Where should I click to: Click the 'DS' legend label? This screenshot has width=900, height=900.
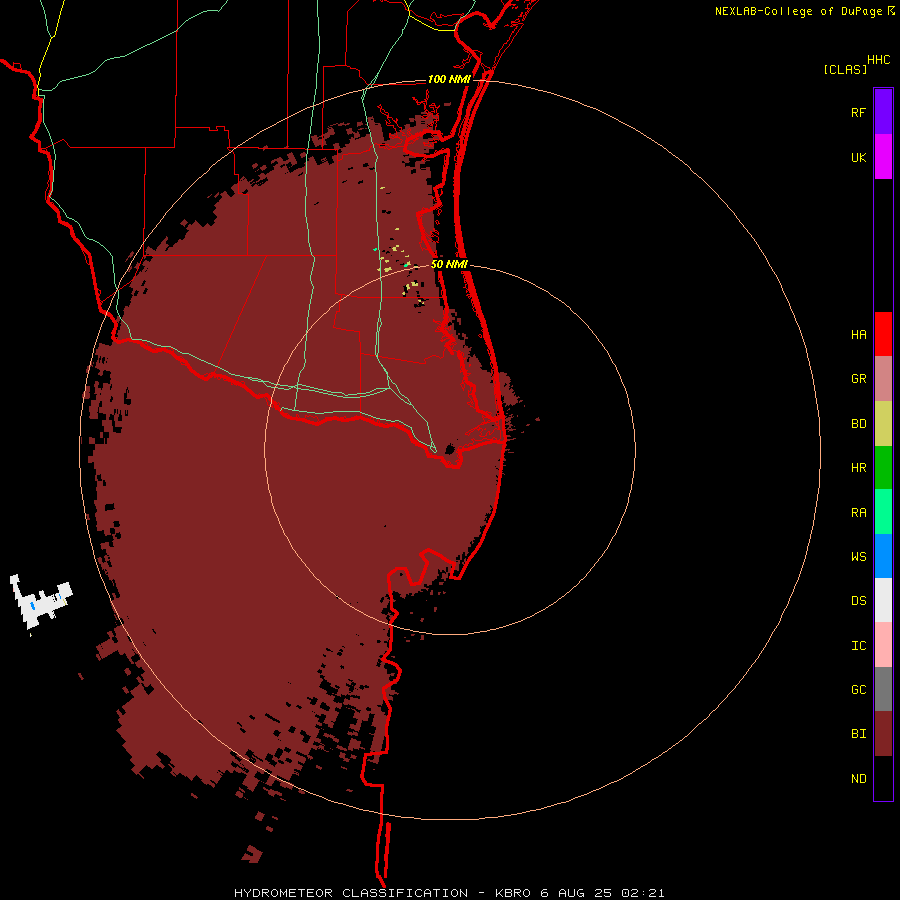click(x=858, y=601)
